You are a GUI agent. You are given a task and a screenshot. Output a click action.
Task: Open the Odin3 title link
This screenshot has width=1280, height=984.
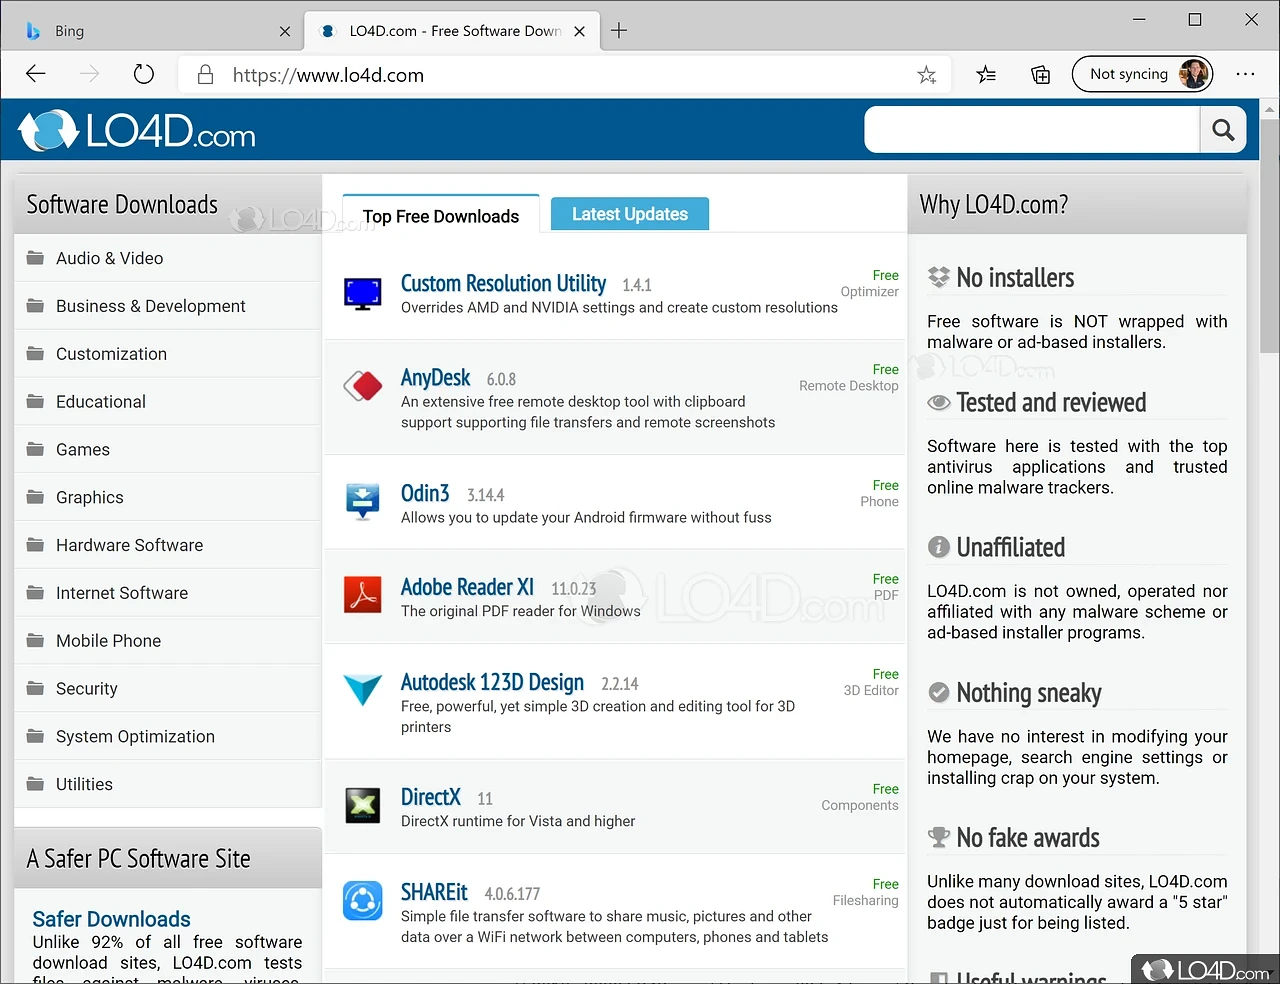pos(425,494)
